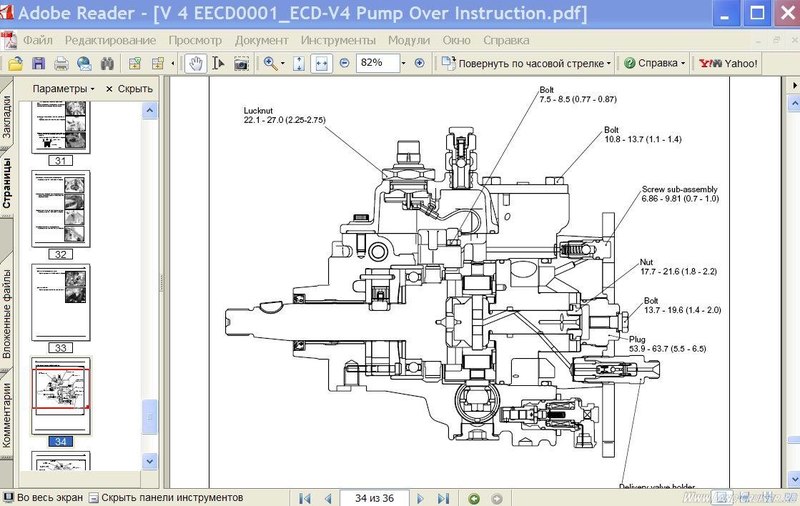Viewport: 800px width, 506px height.
Task: Print the document with the printer icon
Action: pyautogui.click(x=61, y=63)
